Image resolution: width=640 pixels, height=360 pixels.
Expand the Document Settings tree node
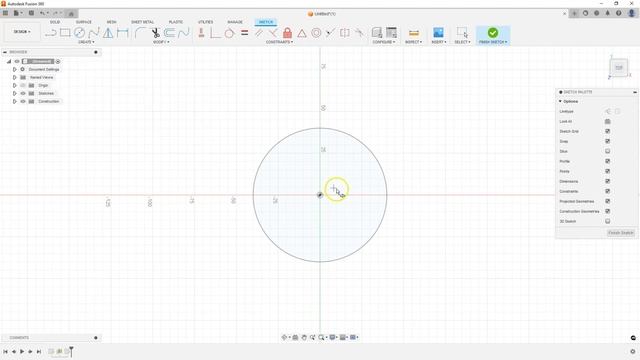[15, 69]
